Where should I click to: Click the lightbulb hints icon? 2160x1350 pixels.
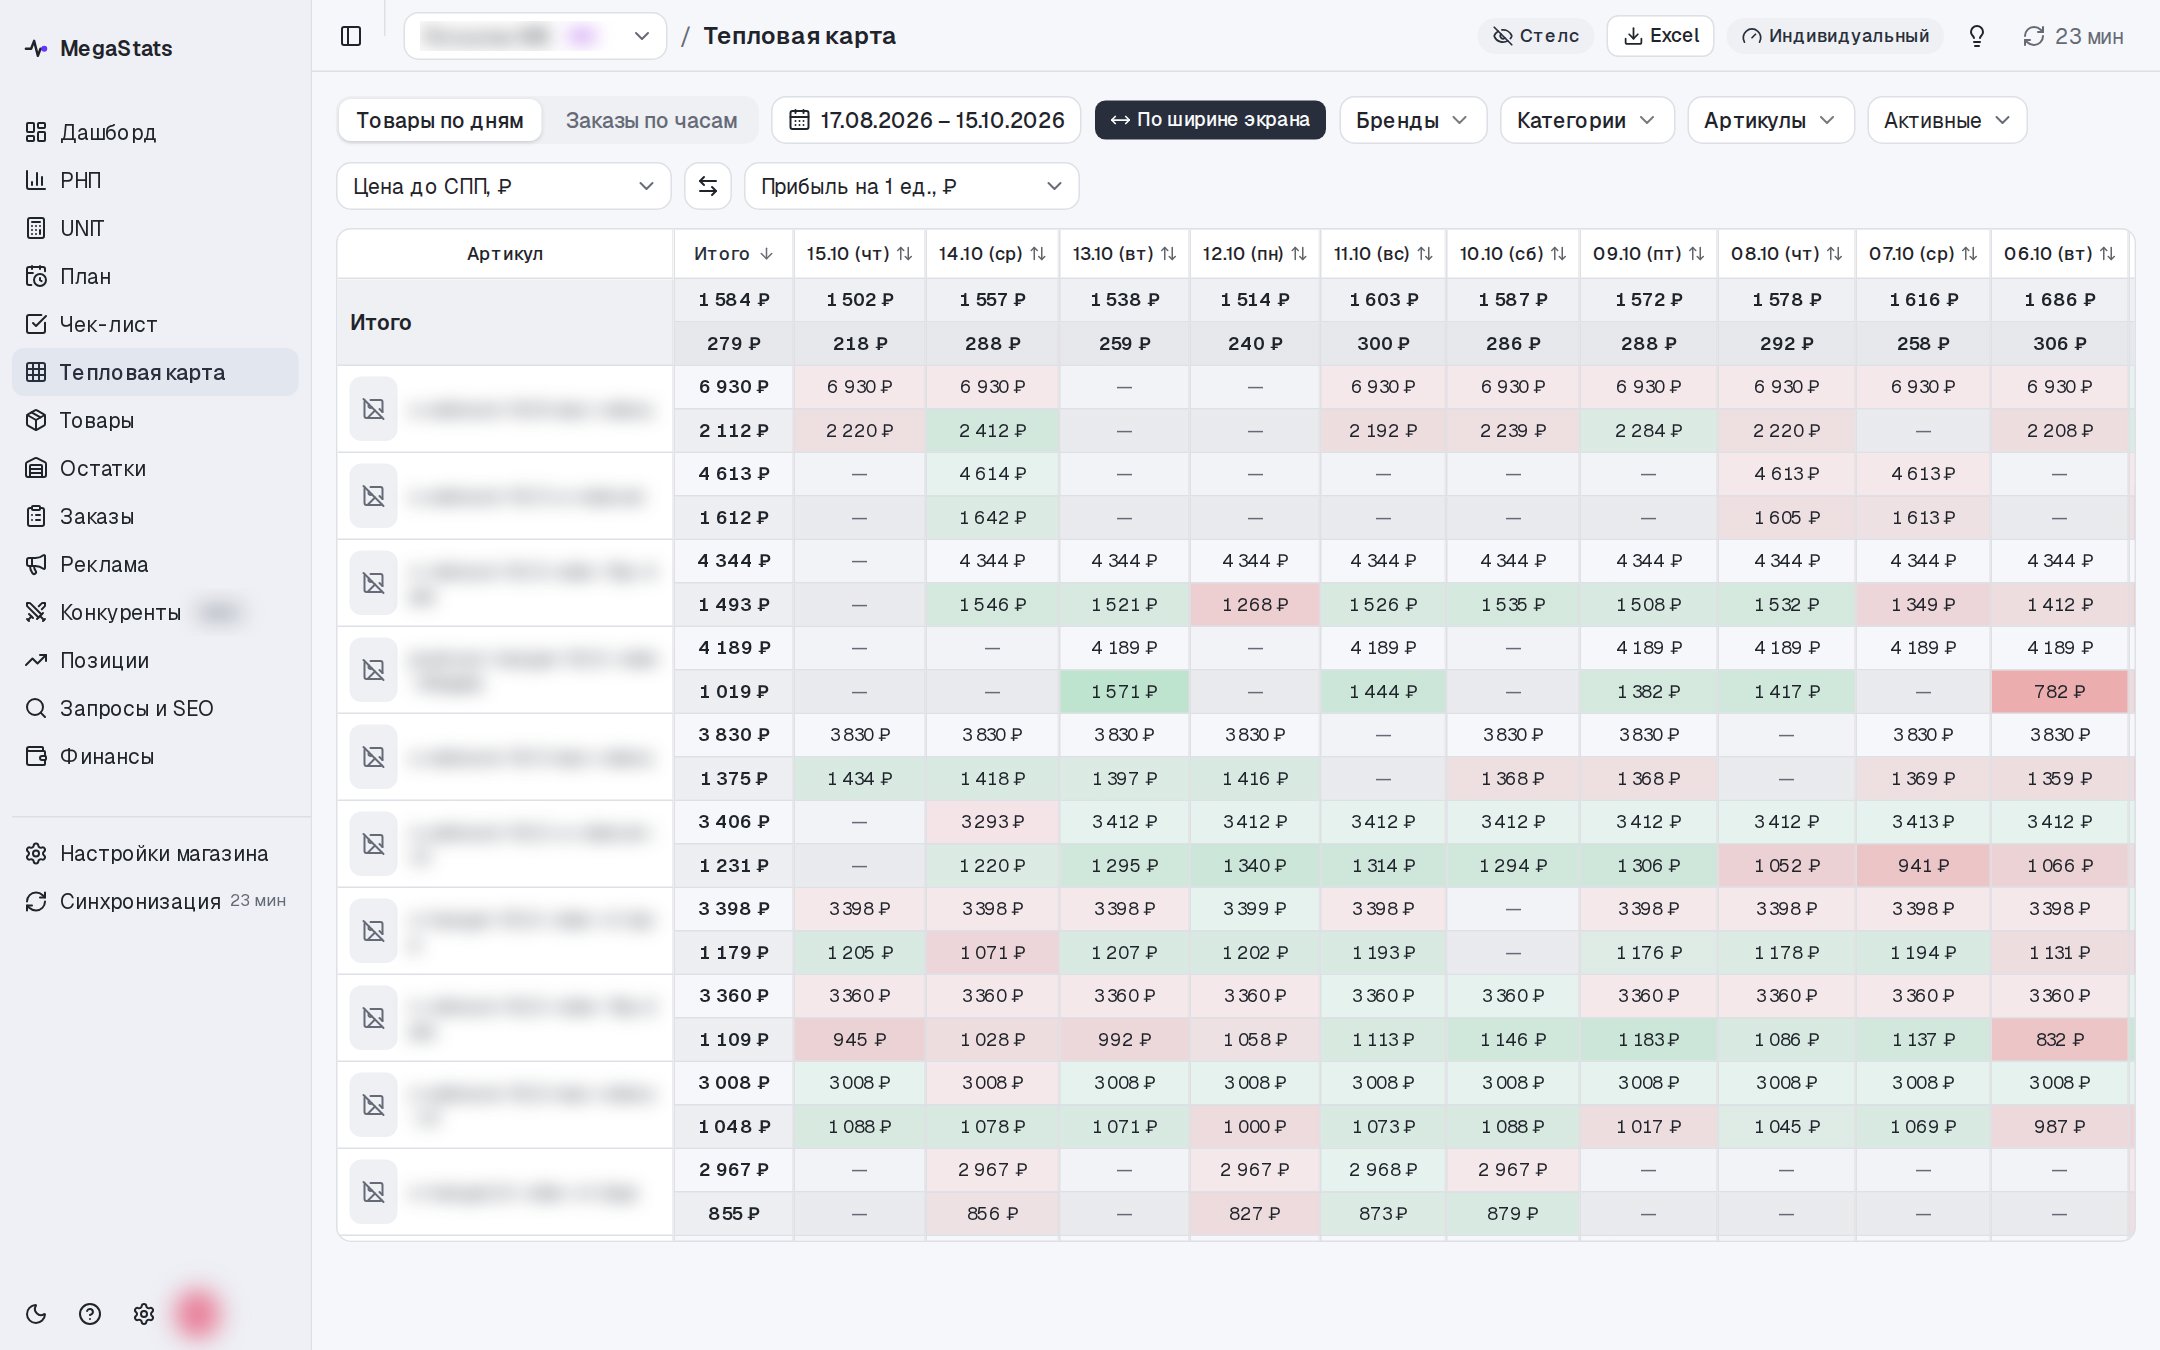pyautogui.click(x=1976, y=36)
